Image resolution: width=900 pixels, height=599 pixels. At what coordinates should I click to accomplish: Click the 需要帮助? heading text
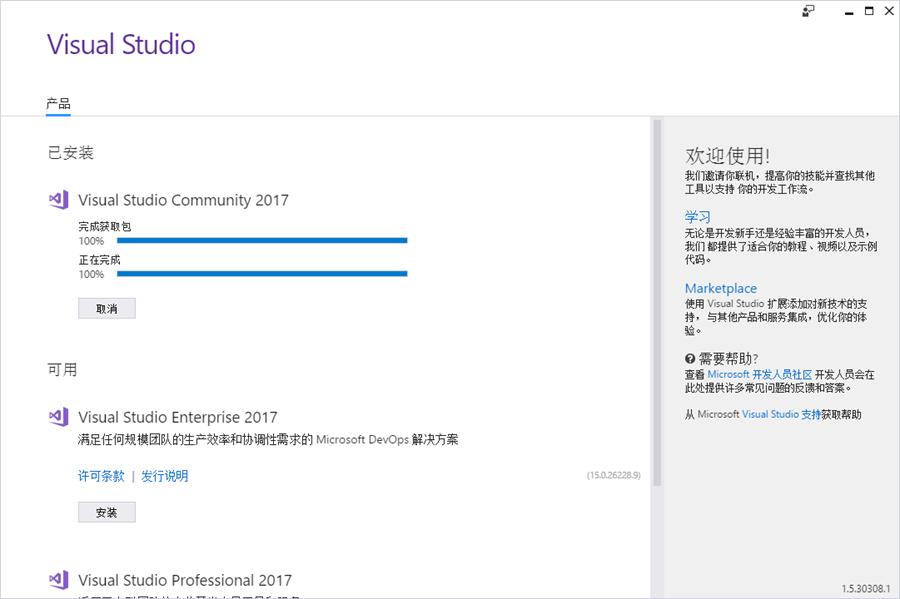click(728, 359)
